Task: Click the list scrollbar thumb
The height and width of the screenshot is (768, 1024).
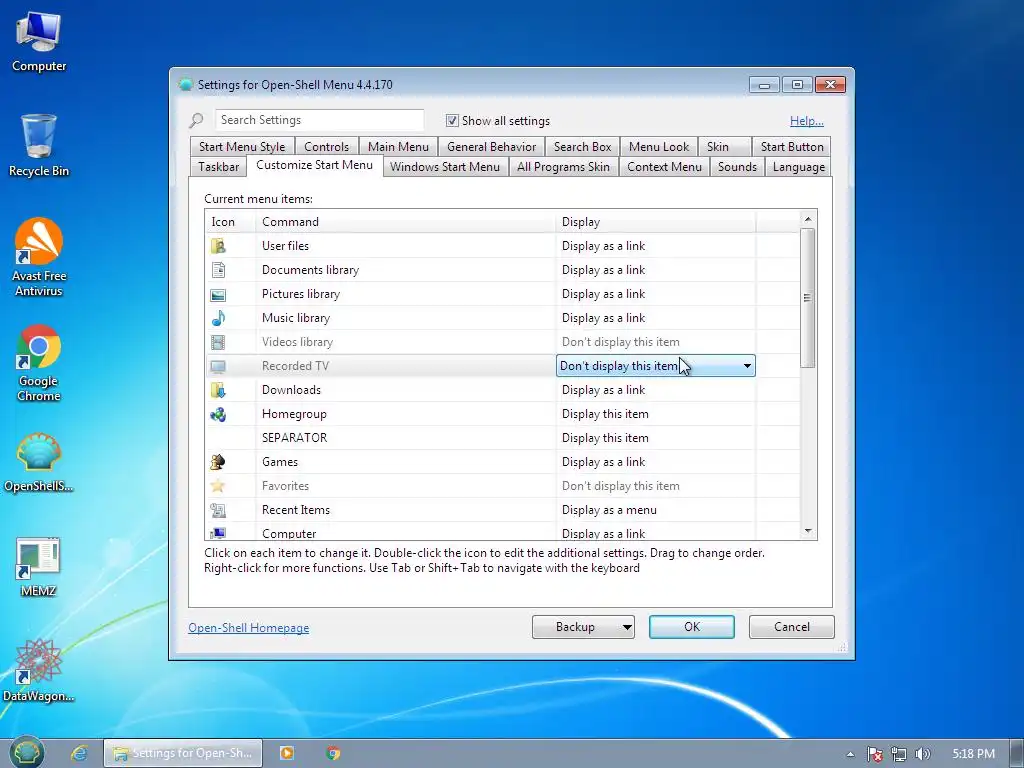Action: pos(808,298)
